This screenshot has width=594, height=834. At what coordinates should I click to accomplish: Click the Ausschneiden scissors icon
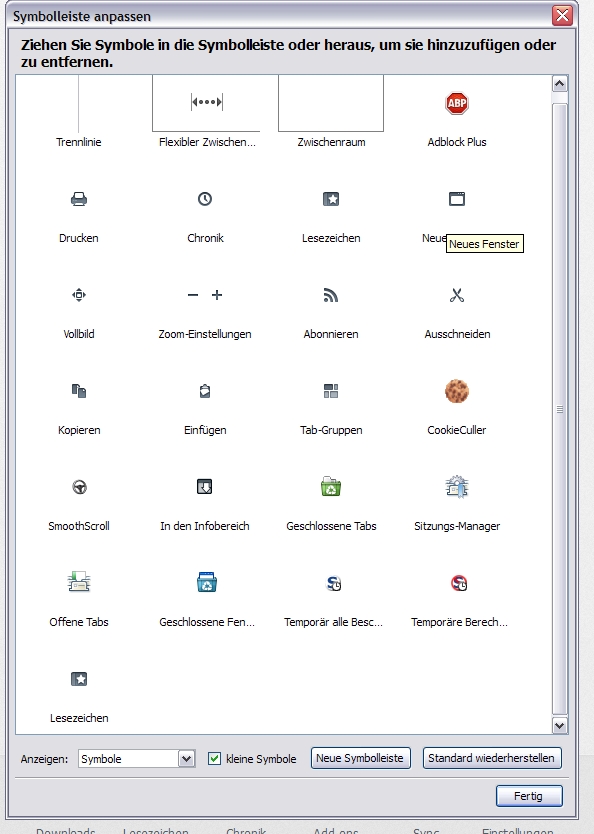457,295
